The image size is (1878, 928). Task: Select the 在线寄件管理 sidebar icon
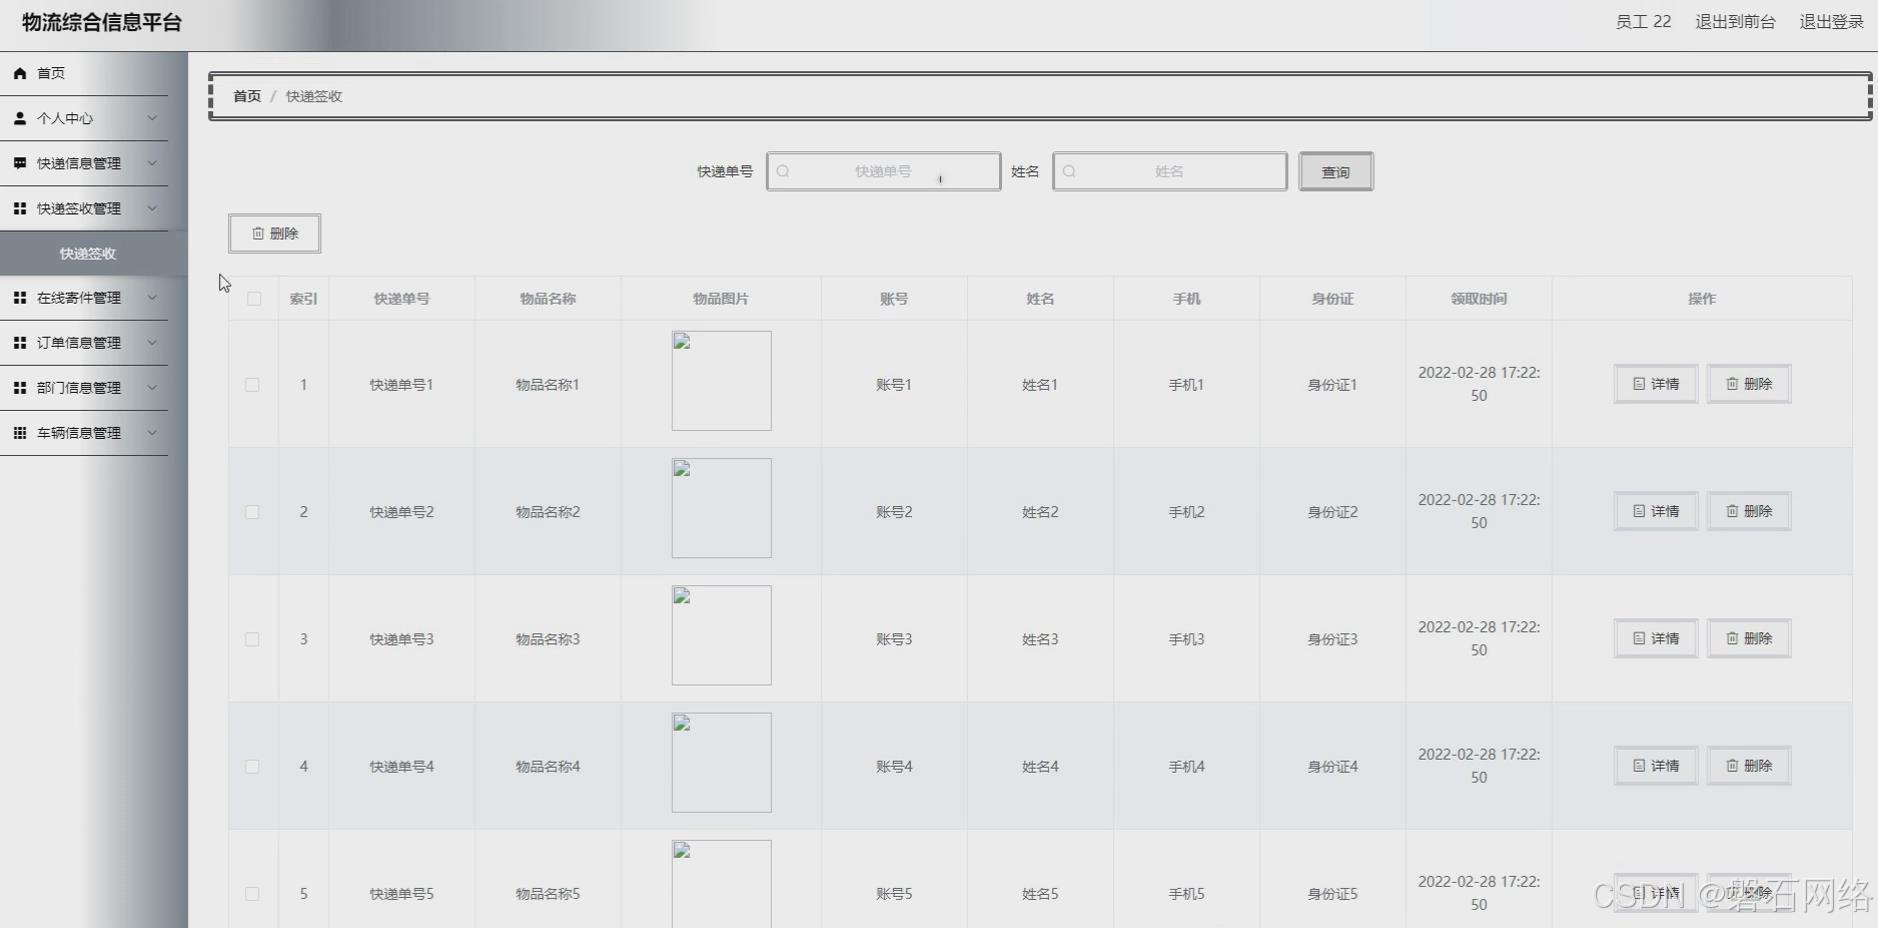point(19,297)
